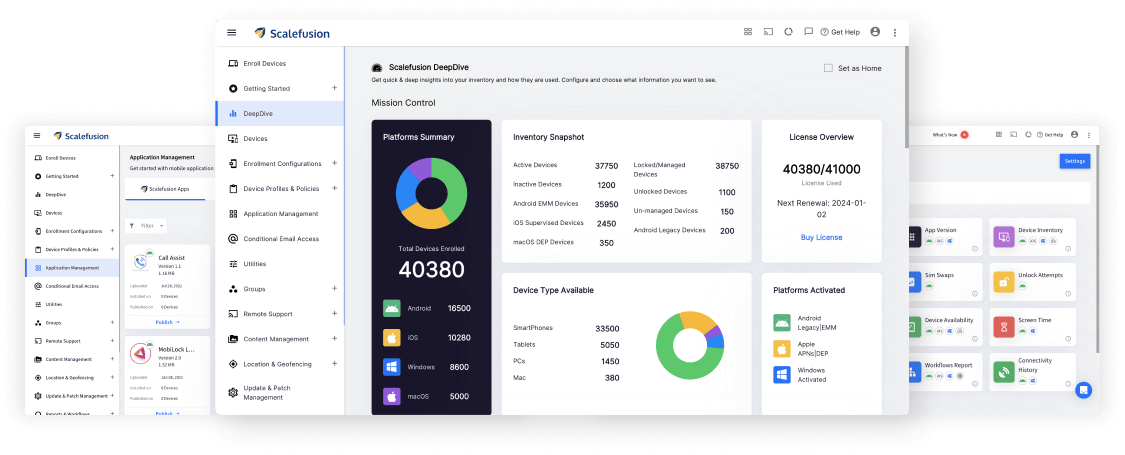Click Get Help in the front window header
This screenshot has width=1125, height=455.
point(840,32)
